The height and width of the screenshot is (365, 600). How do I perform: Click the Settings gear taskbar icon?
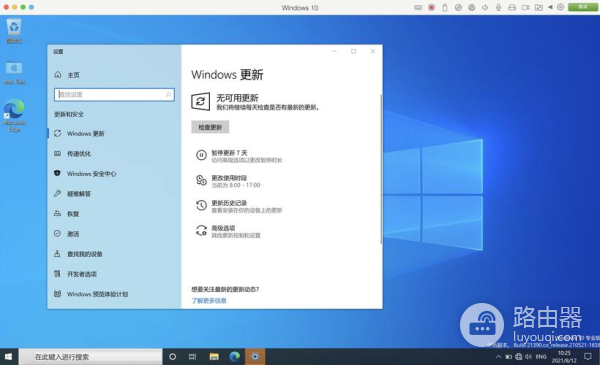click(x=255, y=357)
